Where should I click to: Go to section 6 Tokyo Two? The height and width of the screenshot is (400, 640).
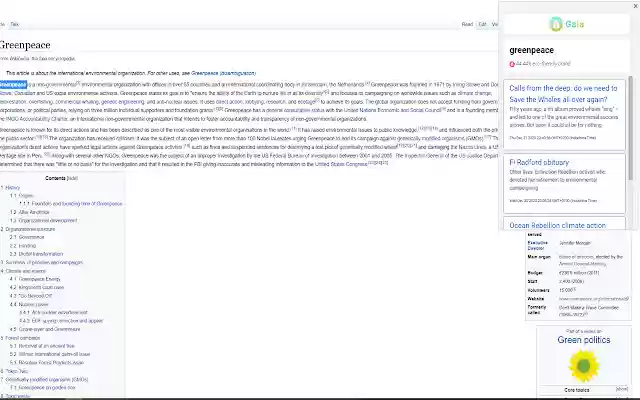coord(14,371)
